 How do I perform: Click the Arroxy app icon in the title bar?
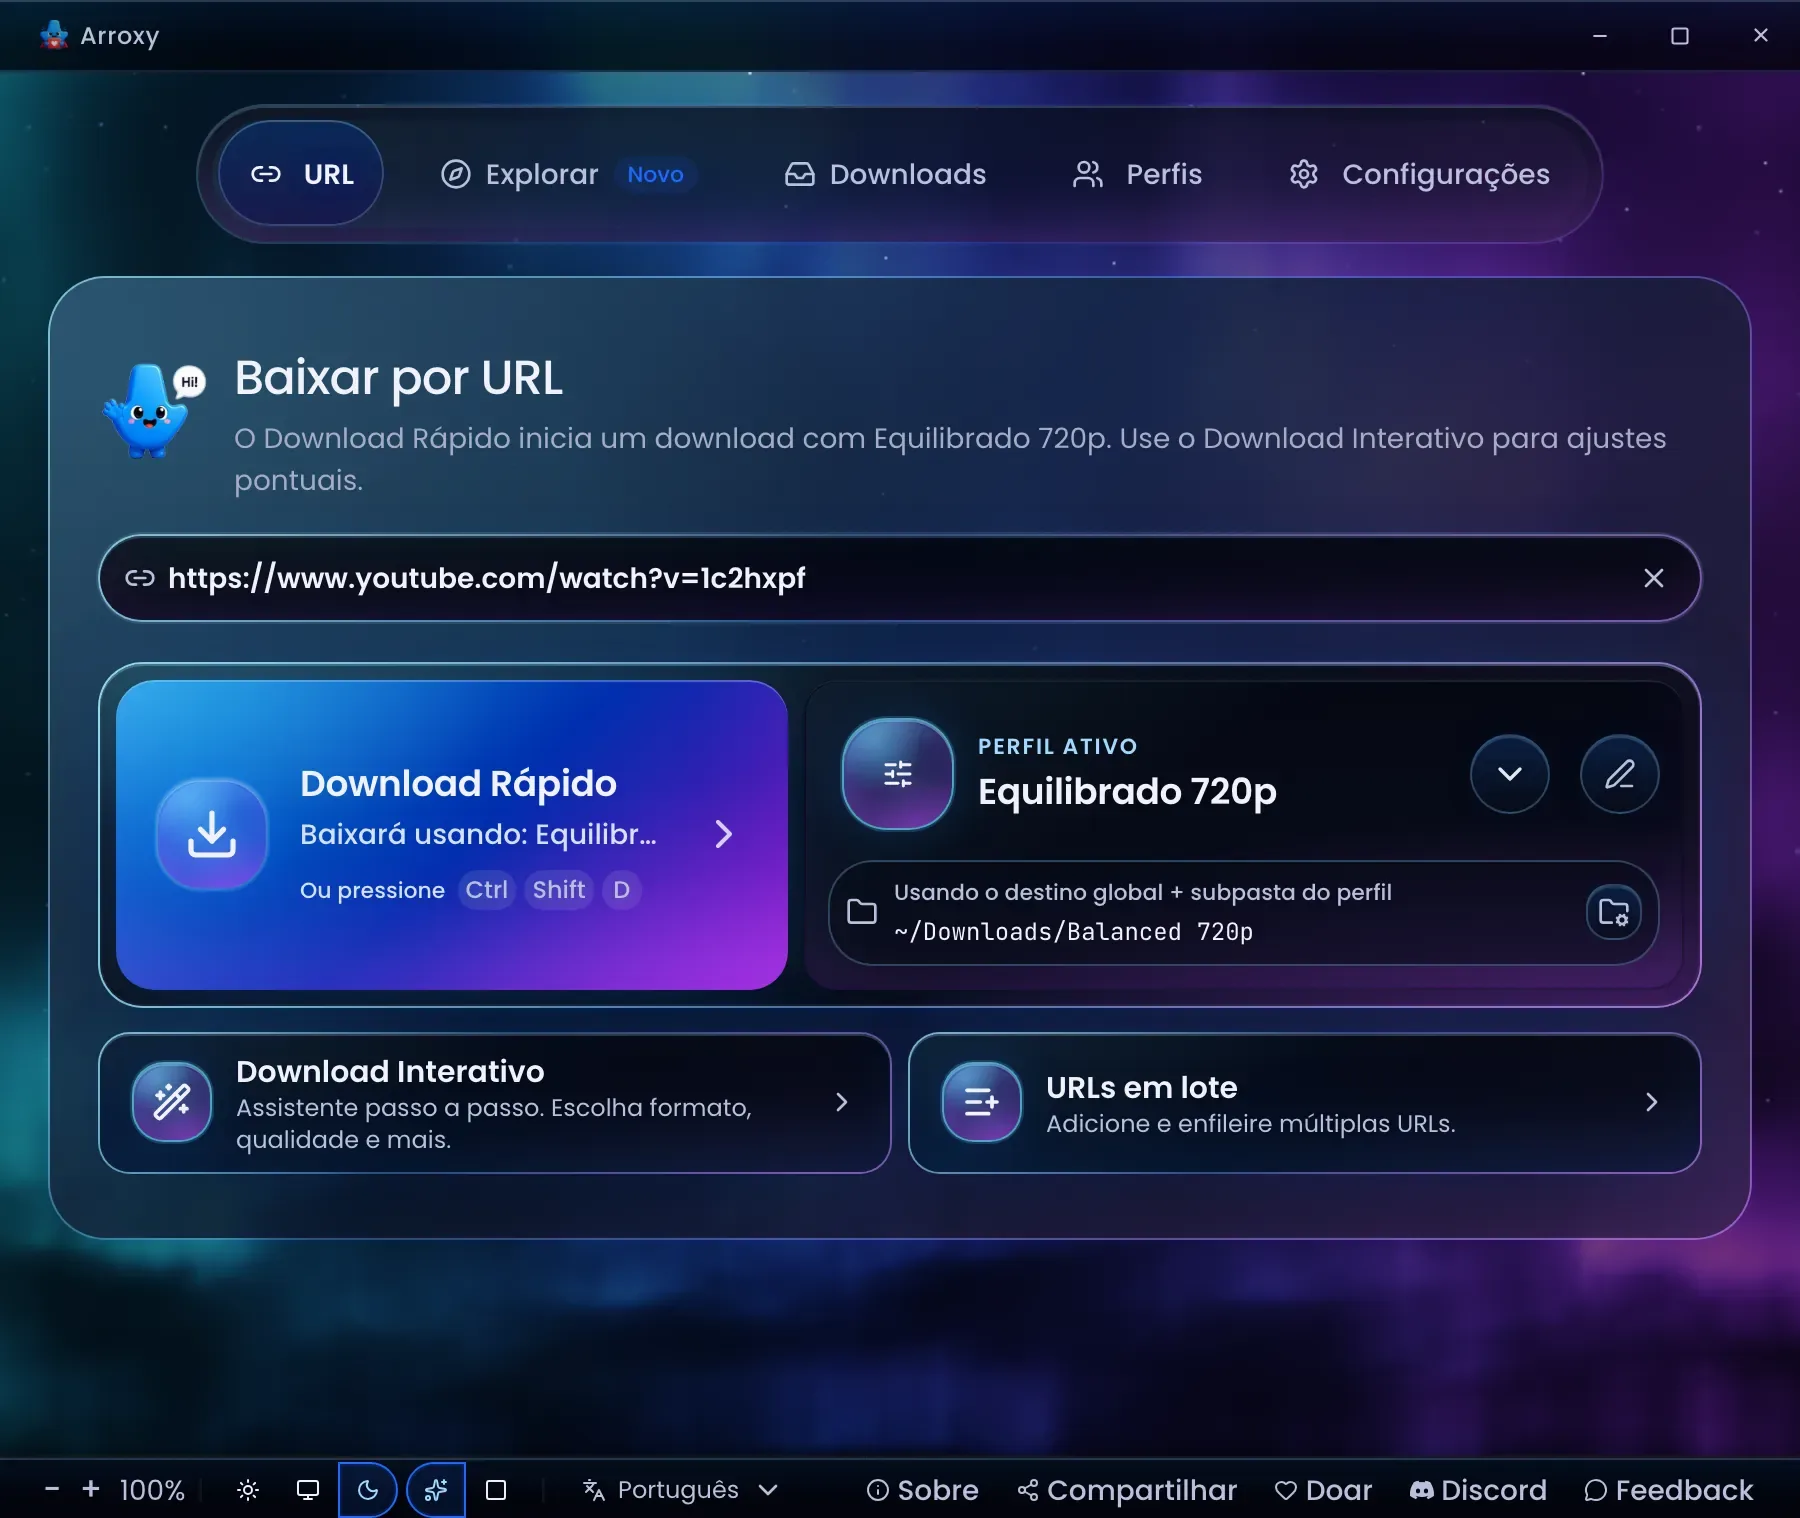coord(54,35)
